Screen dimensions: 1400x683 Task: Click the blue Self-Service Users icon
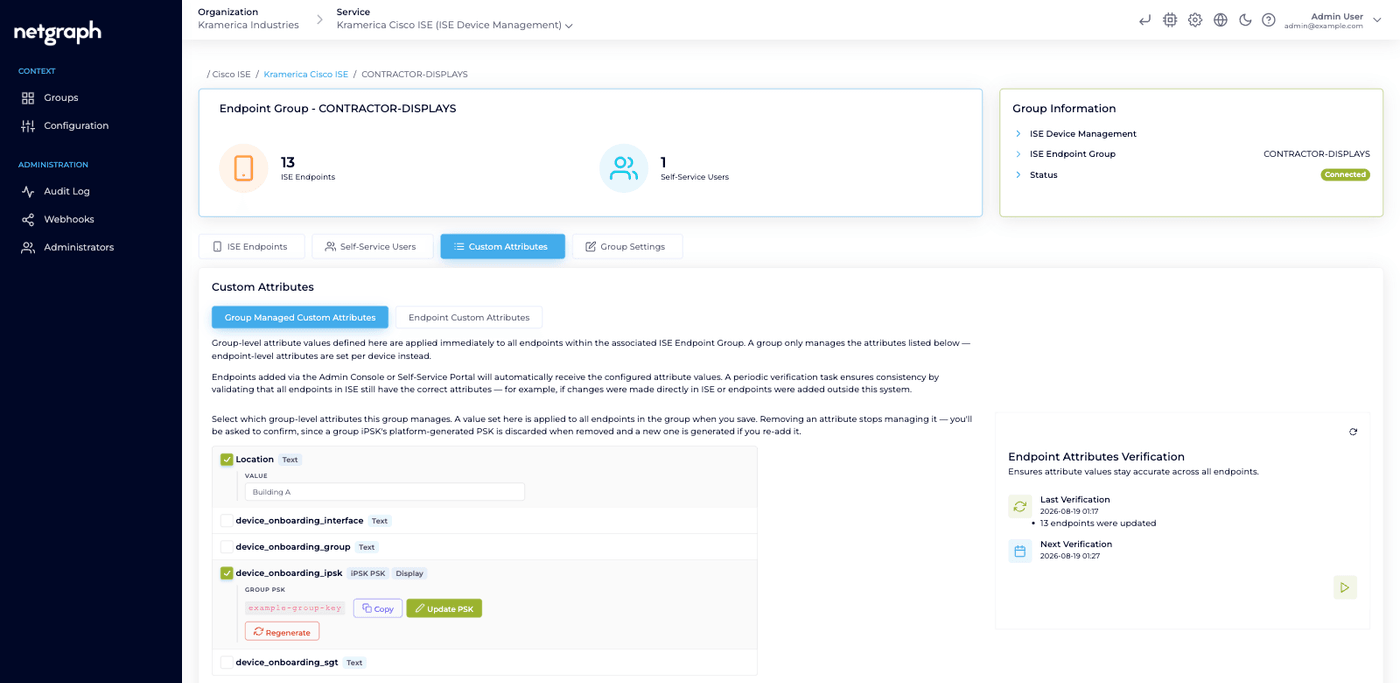point(624,168)
